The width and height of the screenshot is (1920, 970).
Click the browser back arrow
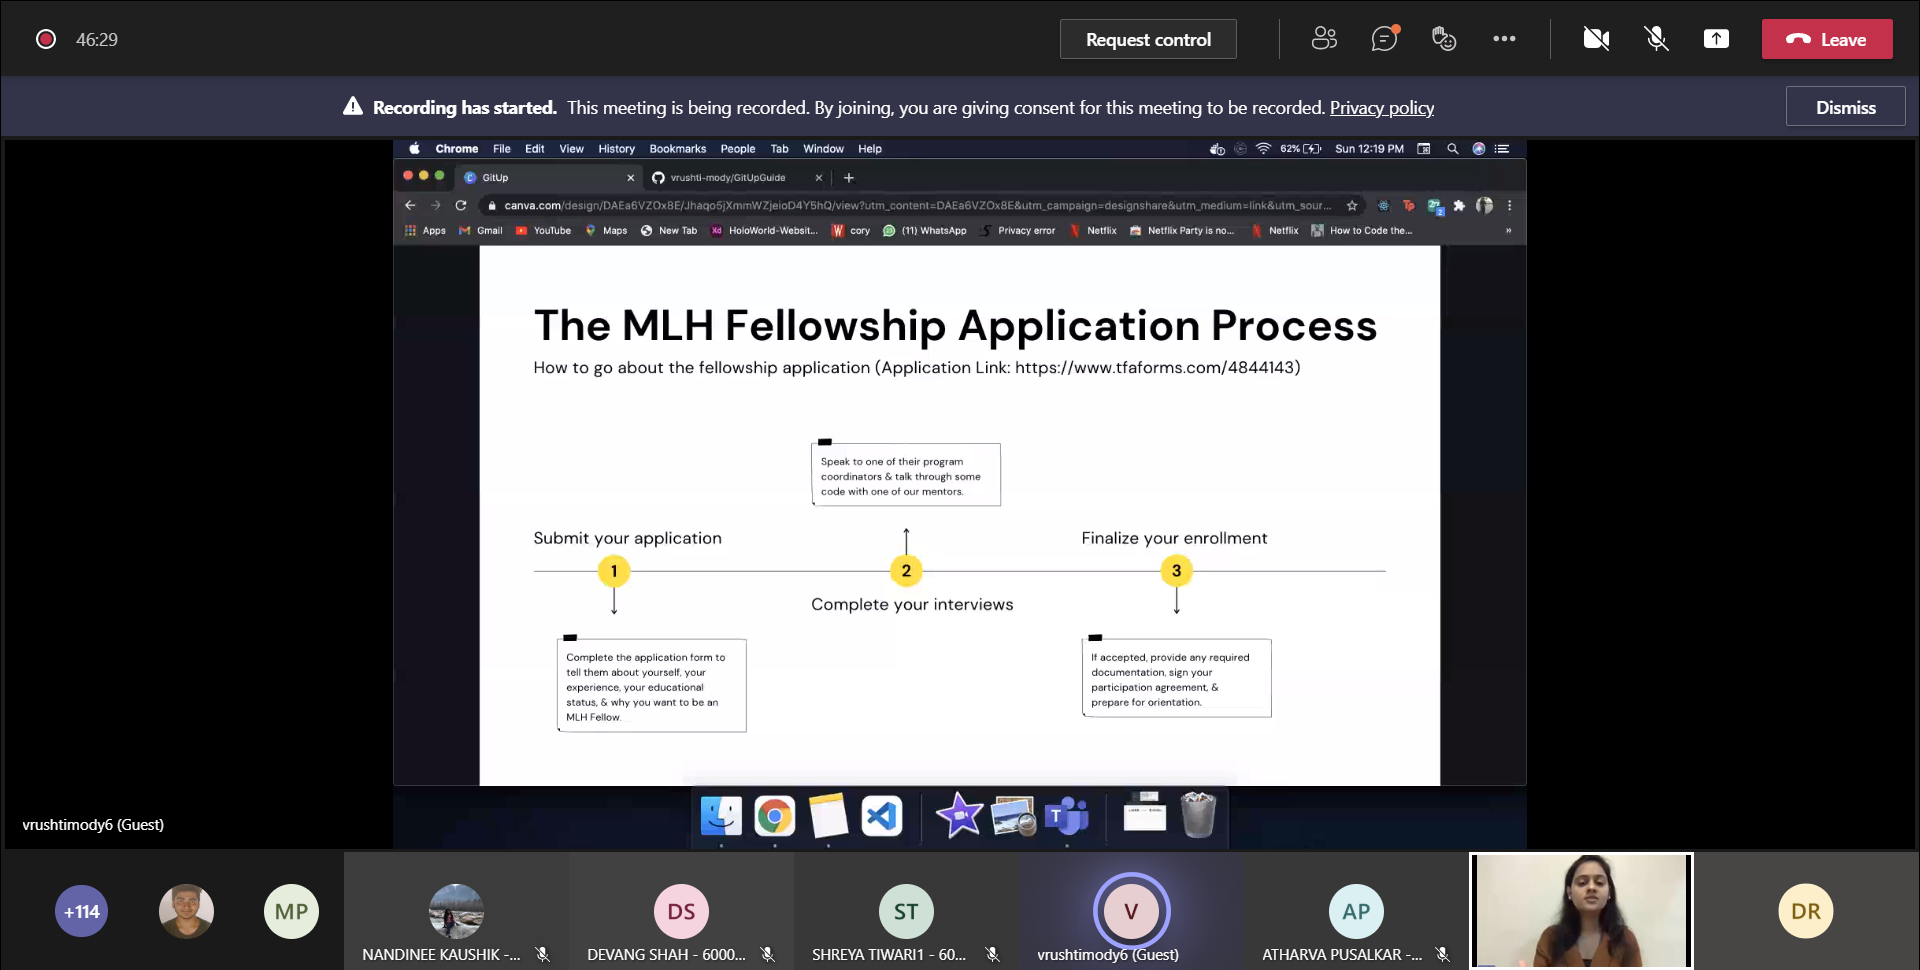(410, 205)
